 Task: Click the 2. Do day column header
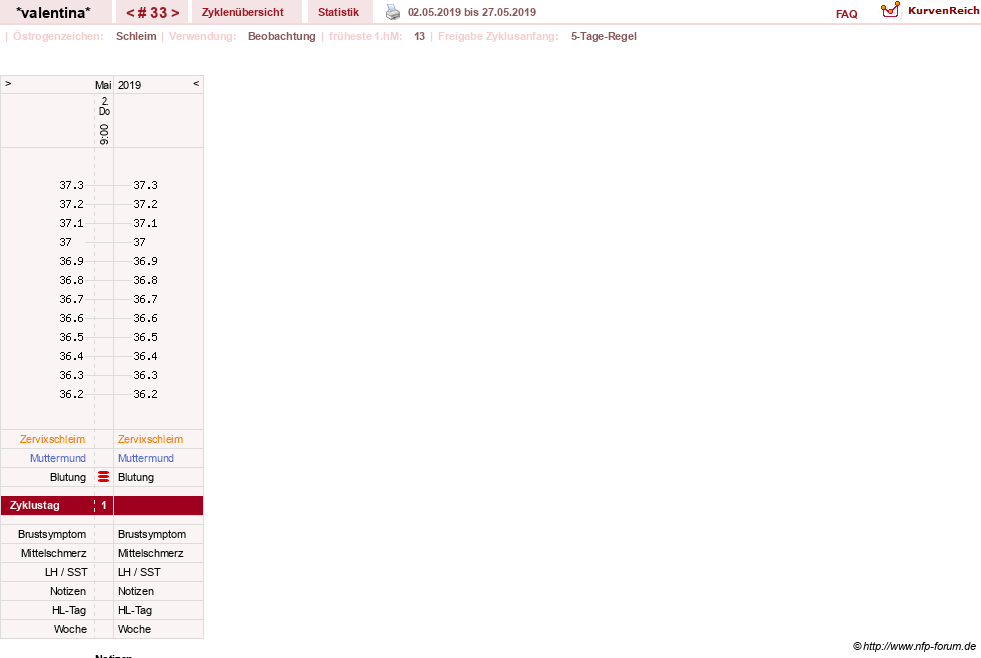pos(104,106)
